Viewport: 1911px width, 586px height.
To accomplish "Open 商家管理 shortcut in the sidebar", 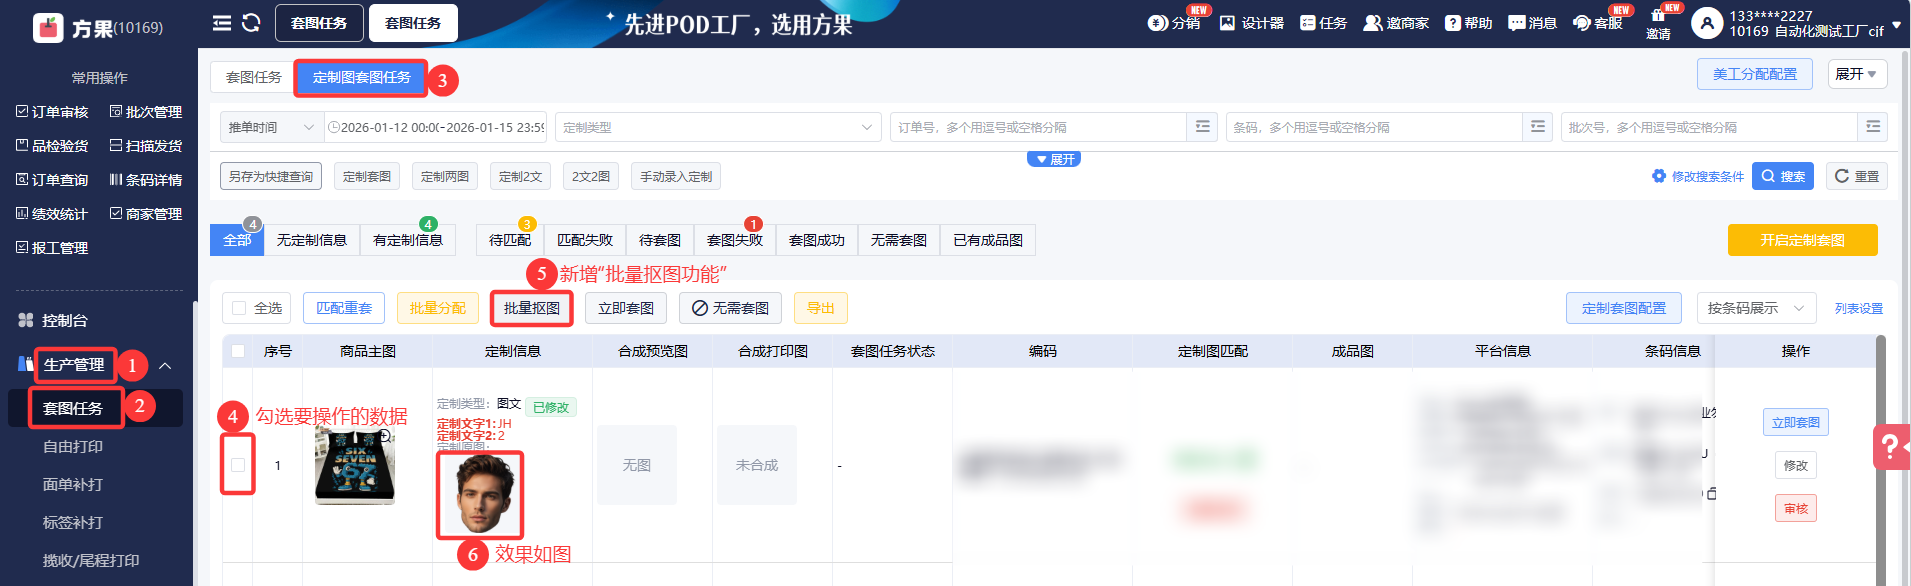I will pos(146,214).
